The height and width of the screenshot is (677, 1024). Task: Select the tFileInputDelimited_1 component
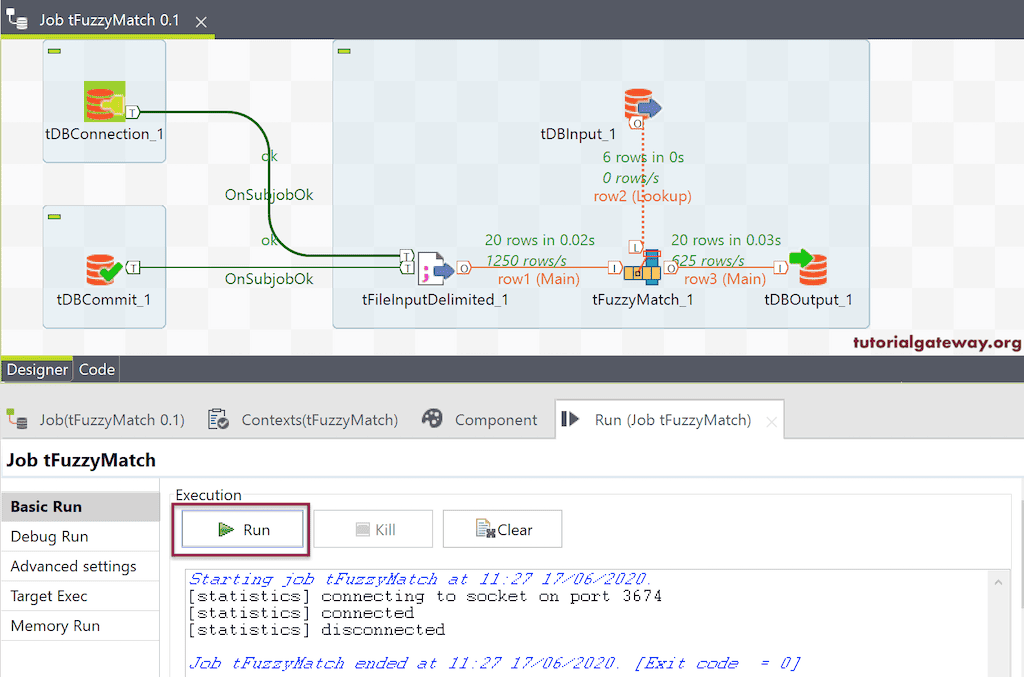pos(432,267)
